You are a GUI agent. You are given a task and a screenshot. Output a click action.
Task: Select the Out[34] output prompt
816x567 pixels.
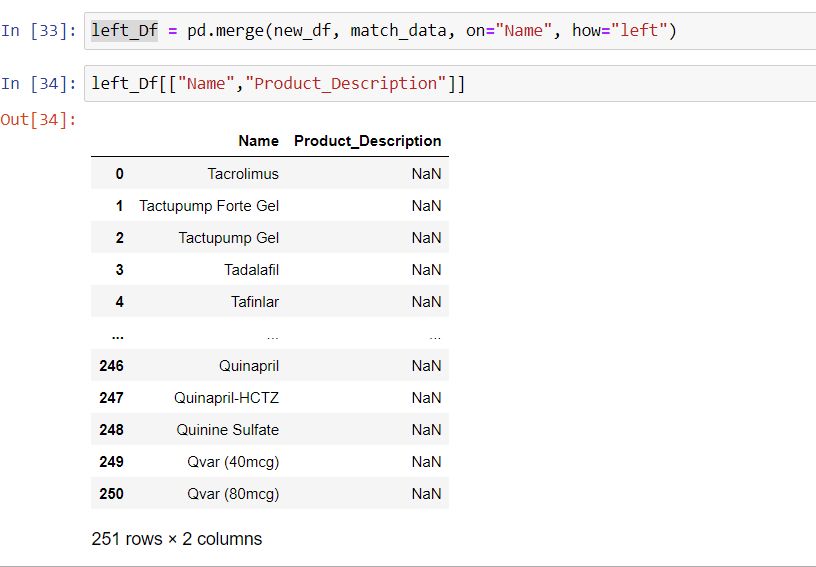tap(38, 120)
